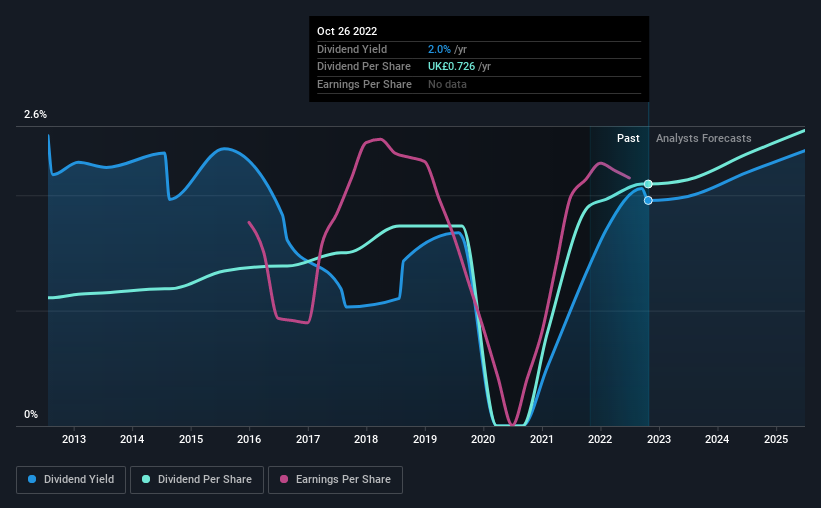Click the 2020 x-axis label
This screenshot has width=821, height=508.
tap(483, 439)
